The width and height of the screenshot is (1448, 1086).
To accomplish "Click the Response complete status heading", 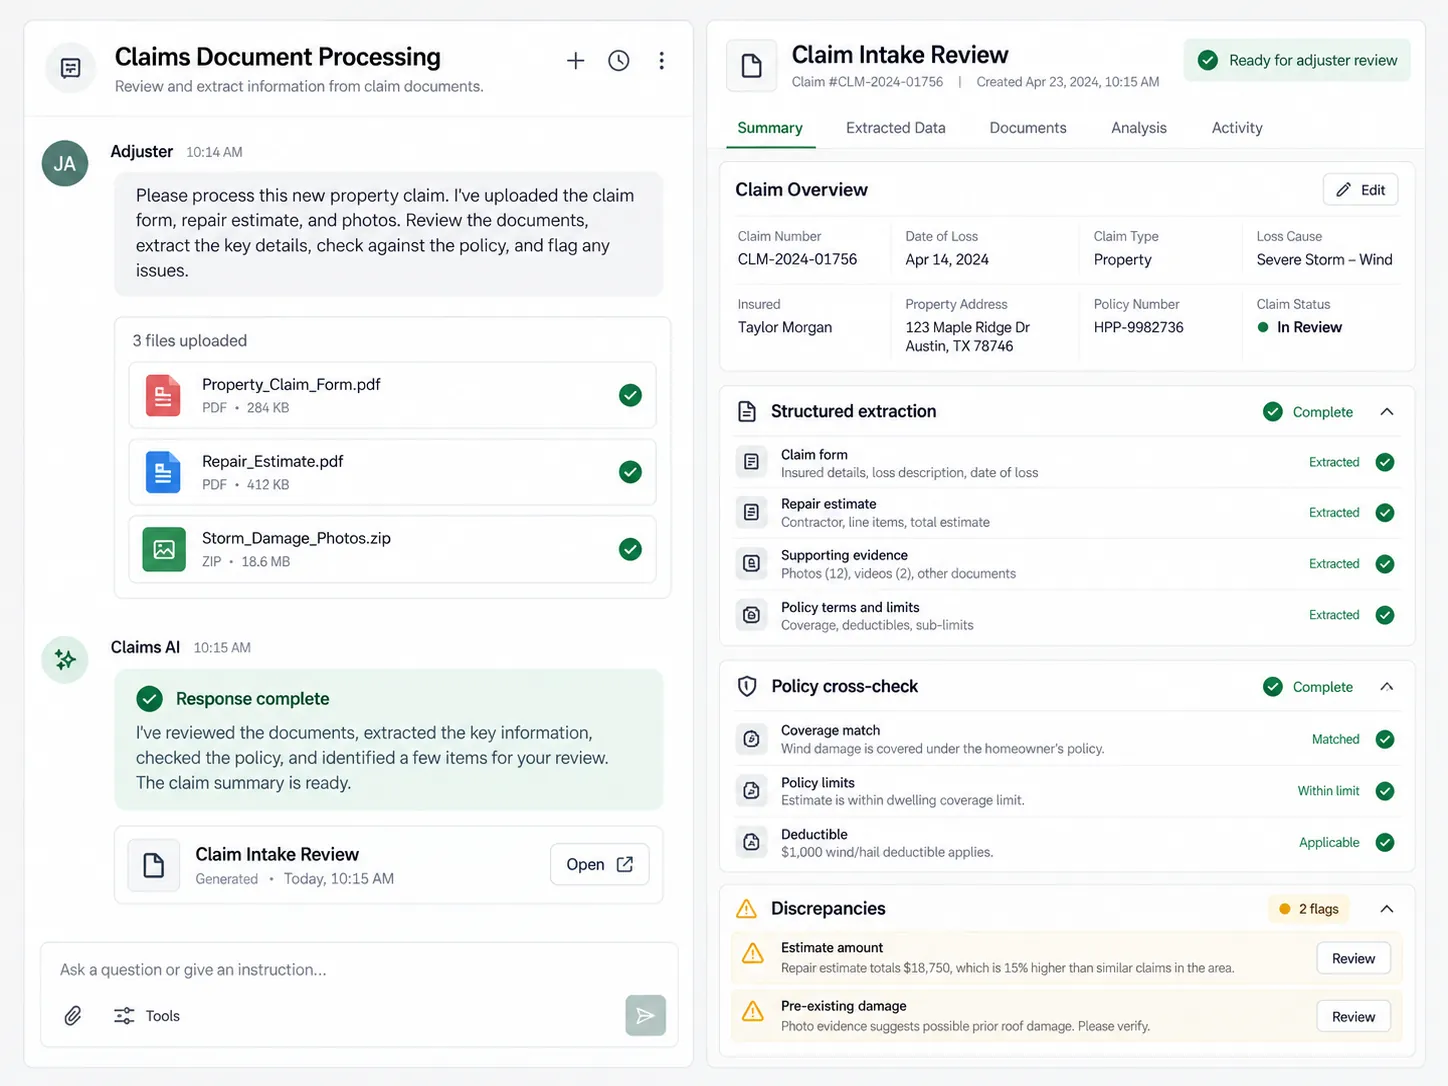I will tap(252, 699).
